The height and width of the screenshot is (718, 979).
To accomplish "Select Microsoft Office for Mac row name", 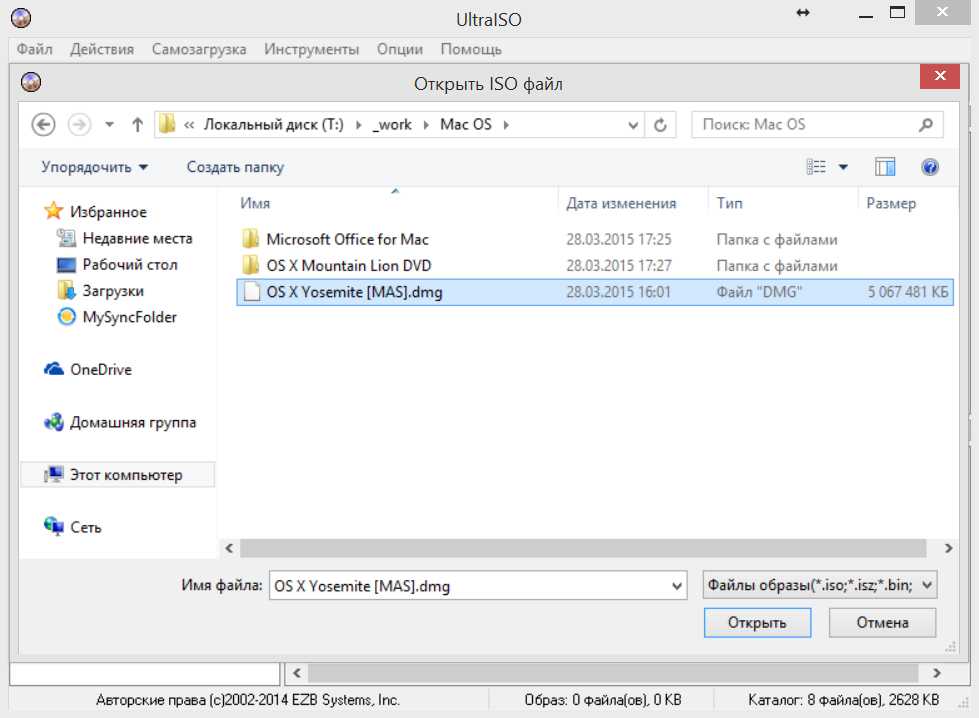I will (348, 239).
